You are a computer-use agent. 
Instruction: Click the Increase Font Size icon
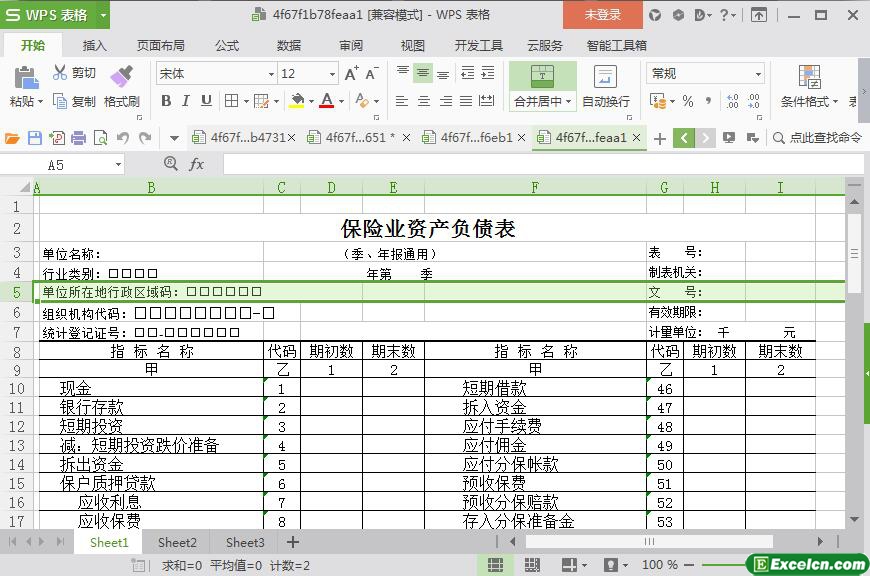point(351,73)
